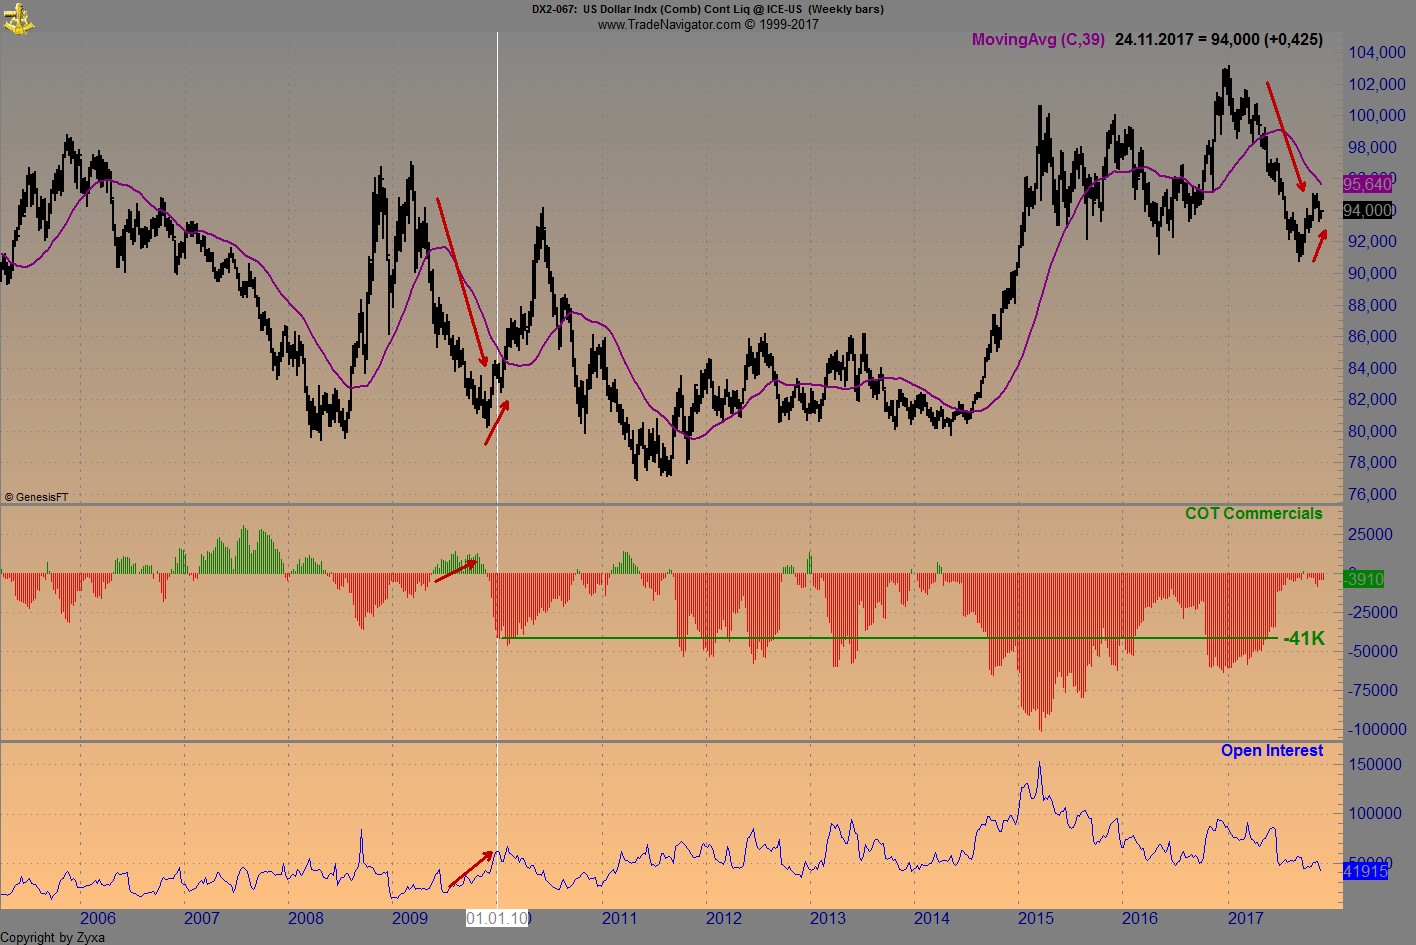1416x945 pixels.
Task: Click the gold sextant logo icon
Action: pyautogui.click(x=18, y=17)
